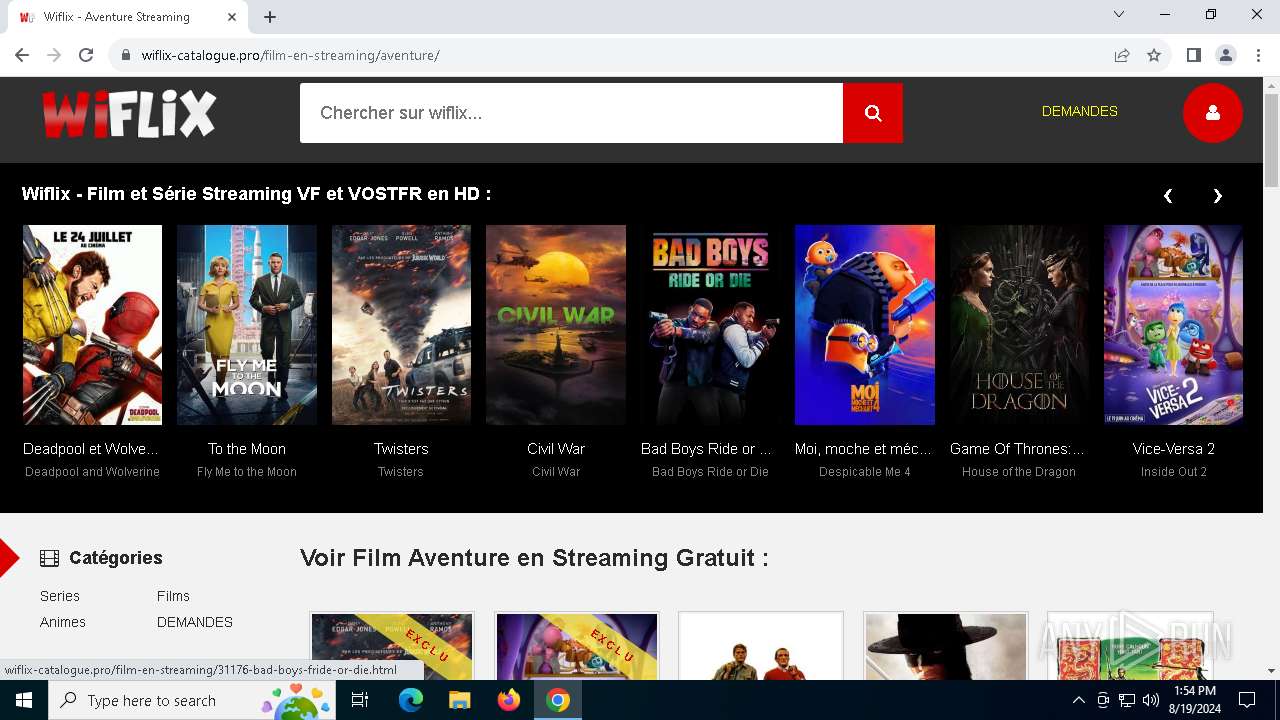Open the red user account icon
The width and height of the screenshot is (1280, 720).
1213,113
